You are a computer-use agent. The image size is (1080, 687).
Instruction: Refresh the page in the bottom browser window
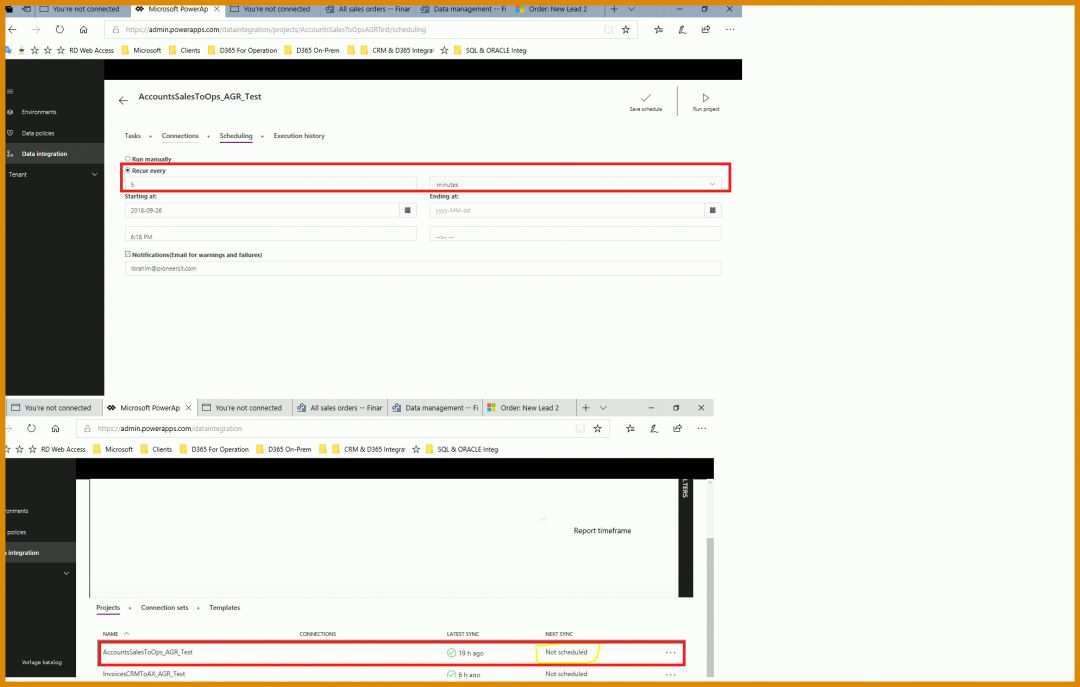coord(32,429)
